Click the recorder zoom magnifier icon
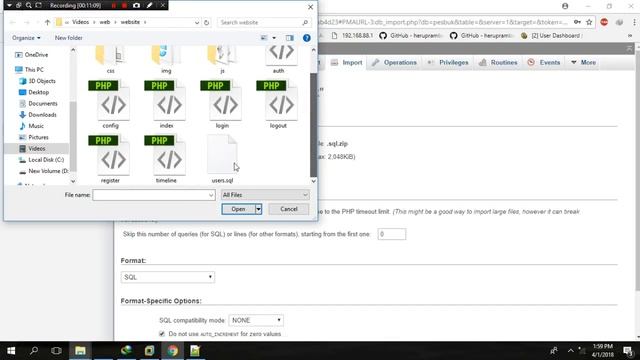This screenshot has height=360, width=640. click(29, 5)
